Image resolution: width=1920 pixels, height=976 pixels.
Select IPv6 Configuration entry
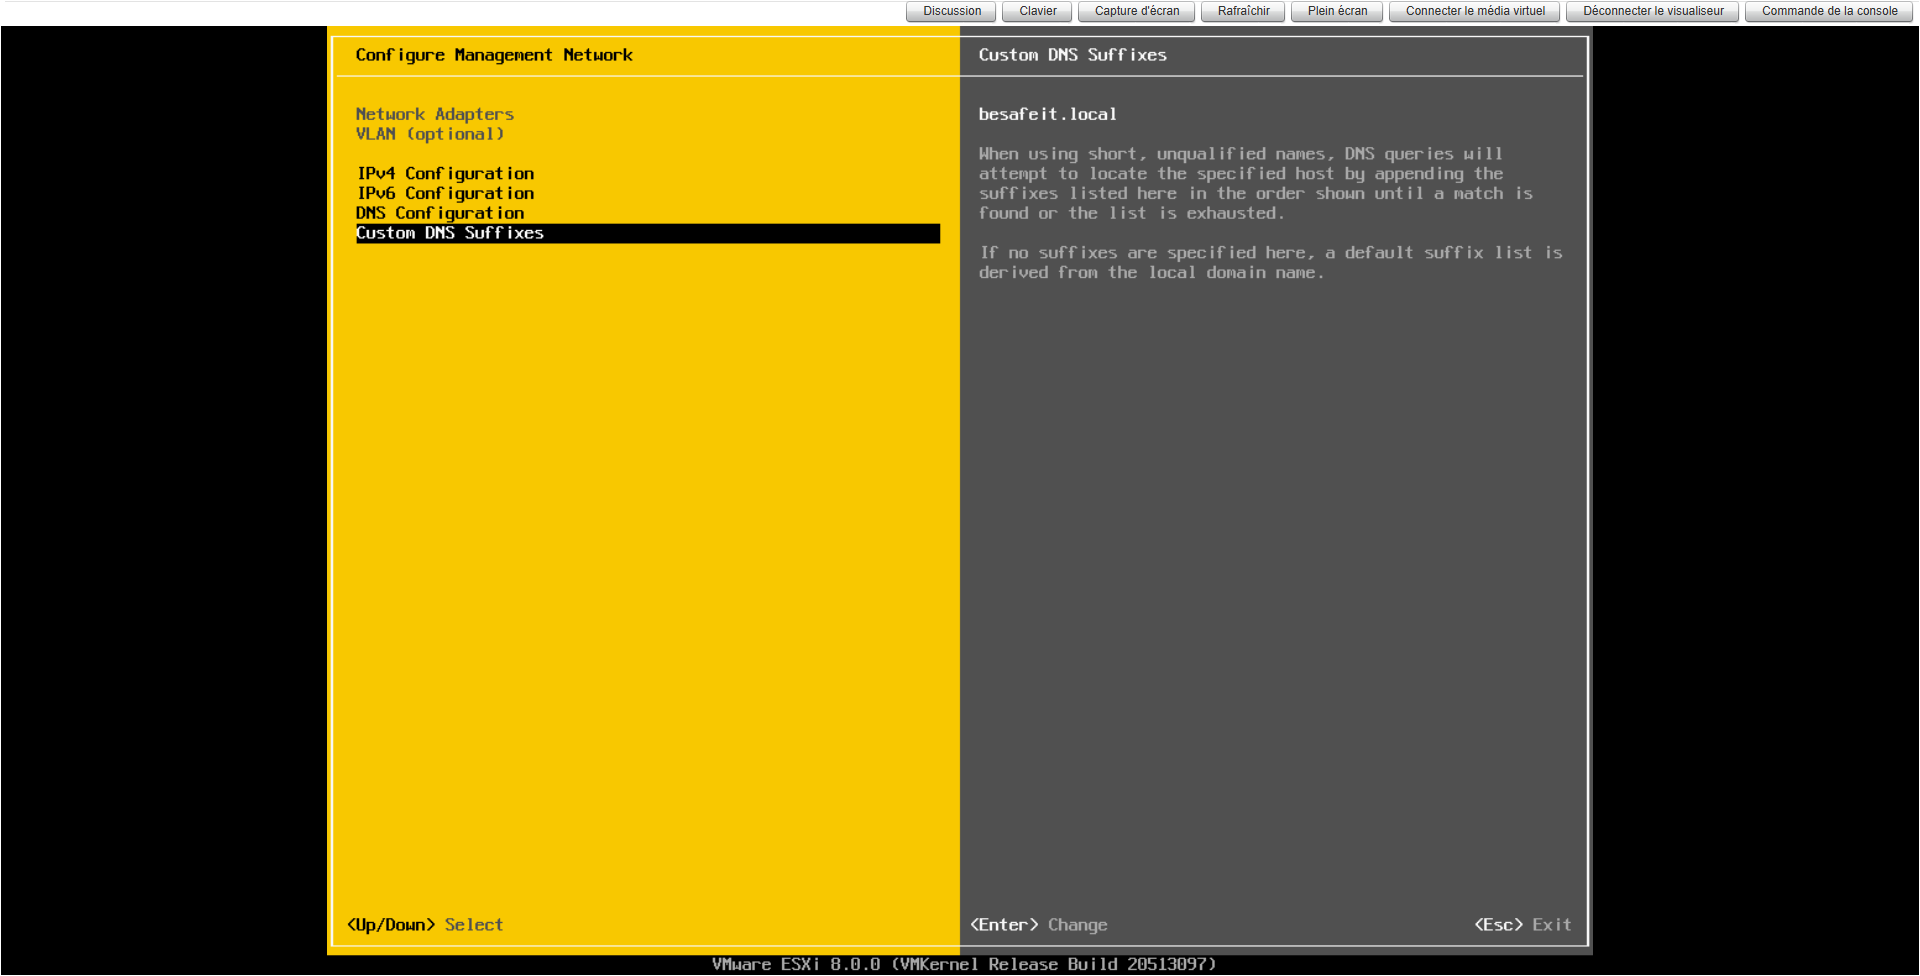pos(445,193)
